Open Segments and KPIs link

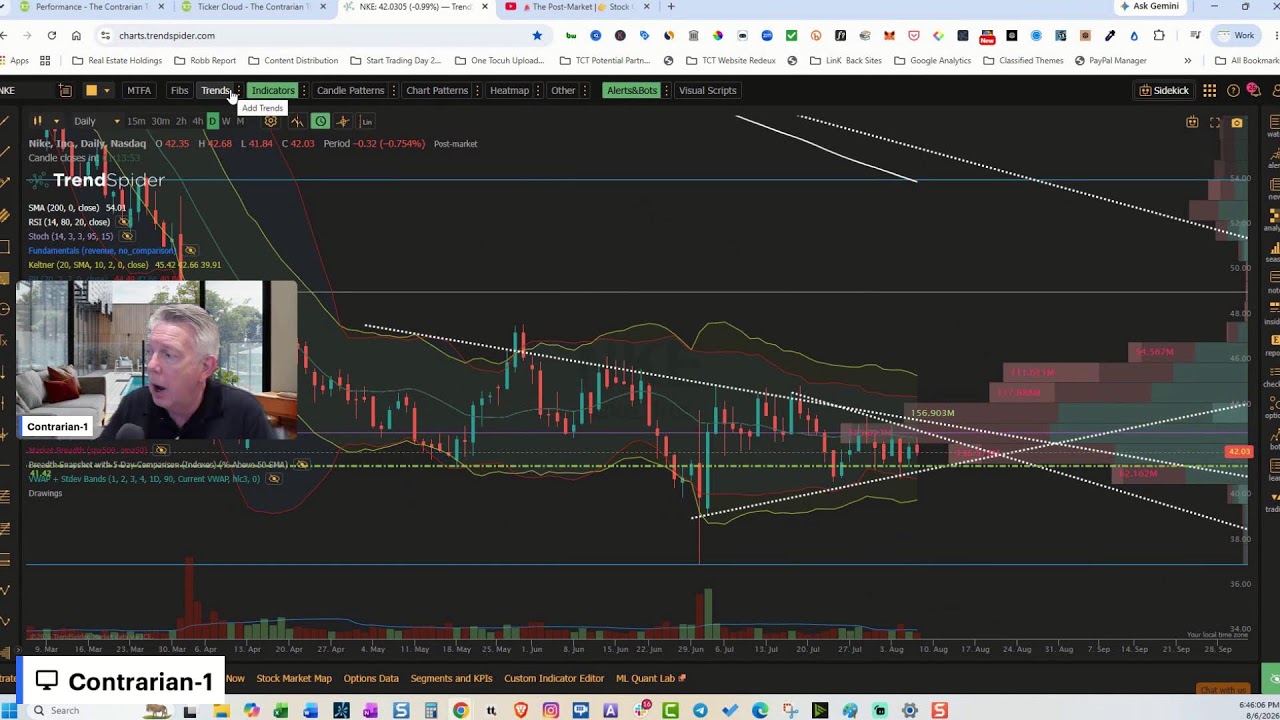click(451, 678)
